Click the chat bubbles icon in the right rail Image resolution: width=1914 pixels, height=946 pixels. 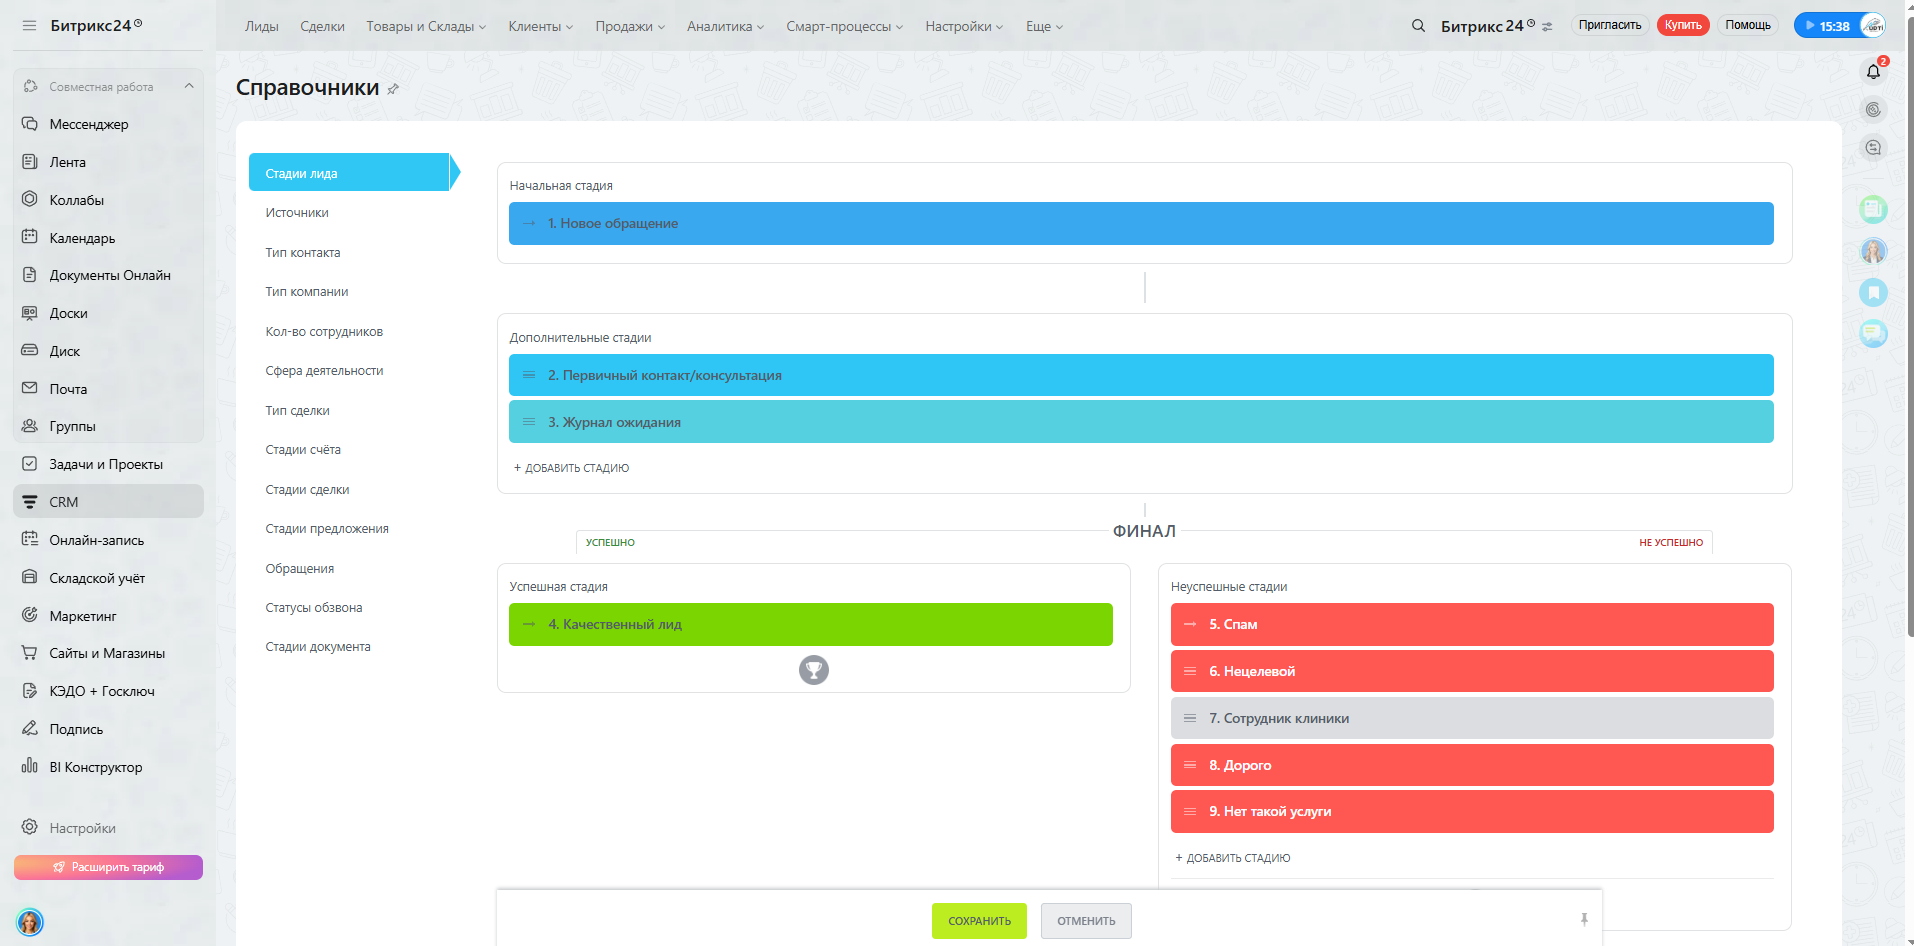tap(1874, 333)
